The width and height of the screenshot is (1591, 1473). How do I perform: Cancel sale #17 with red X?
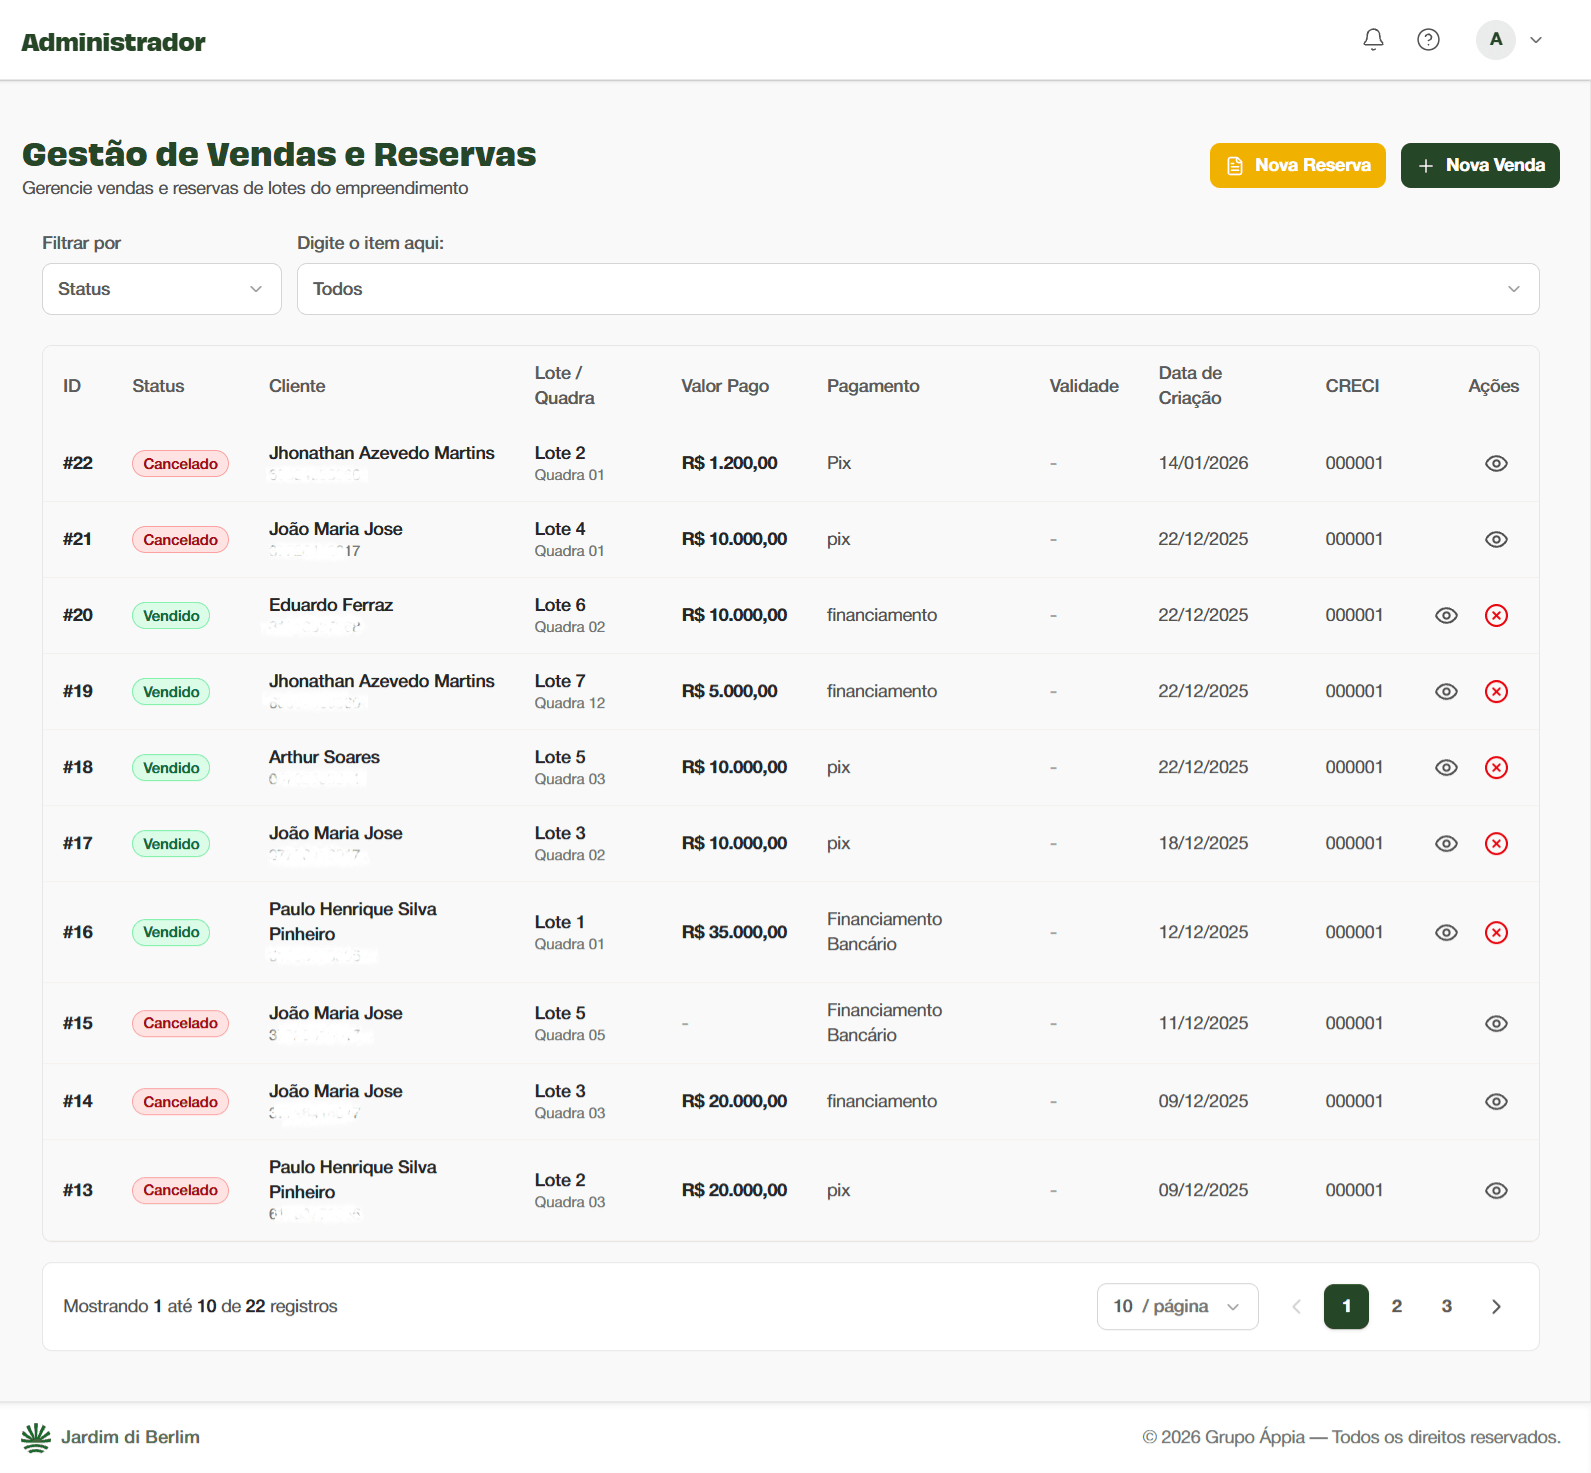(1496, 843)
